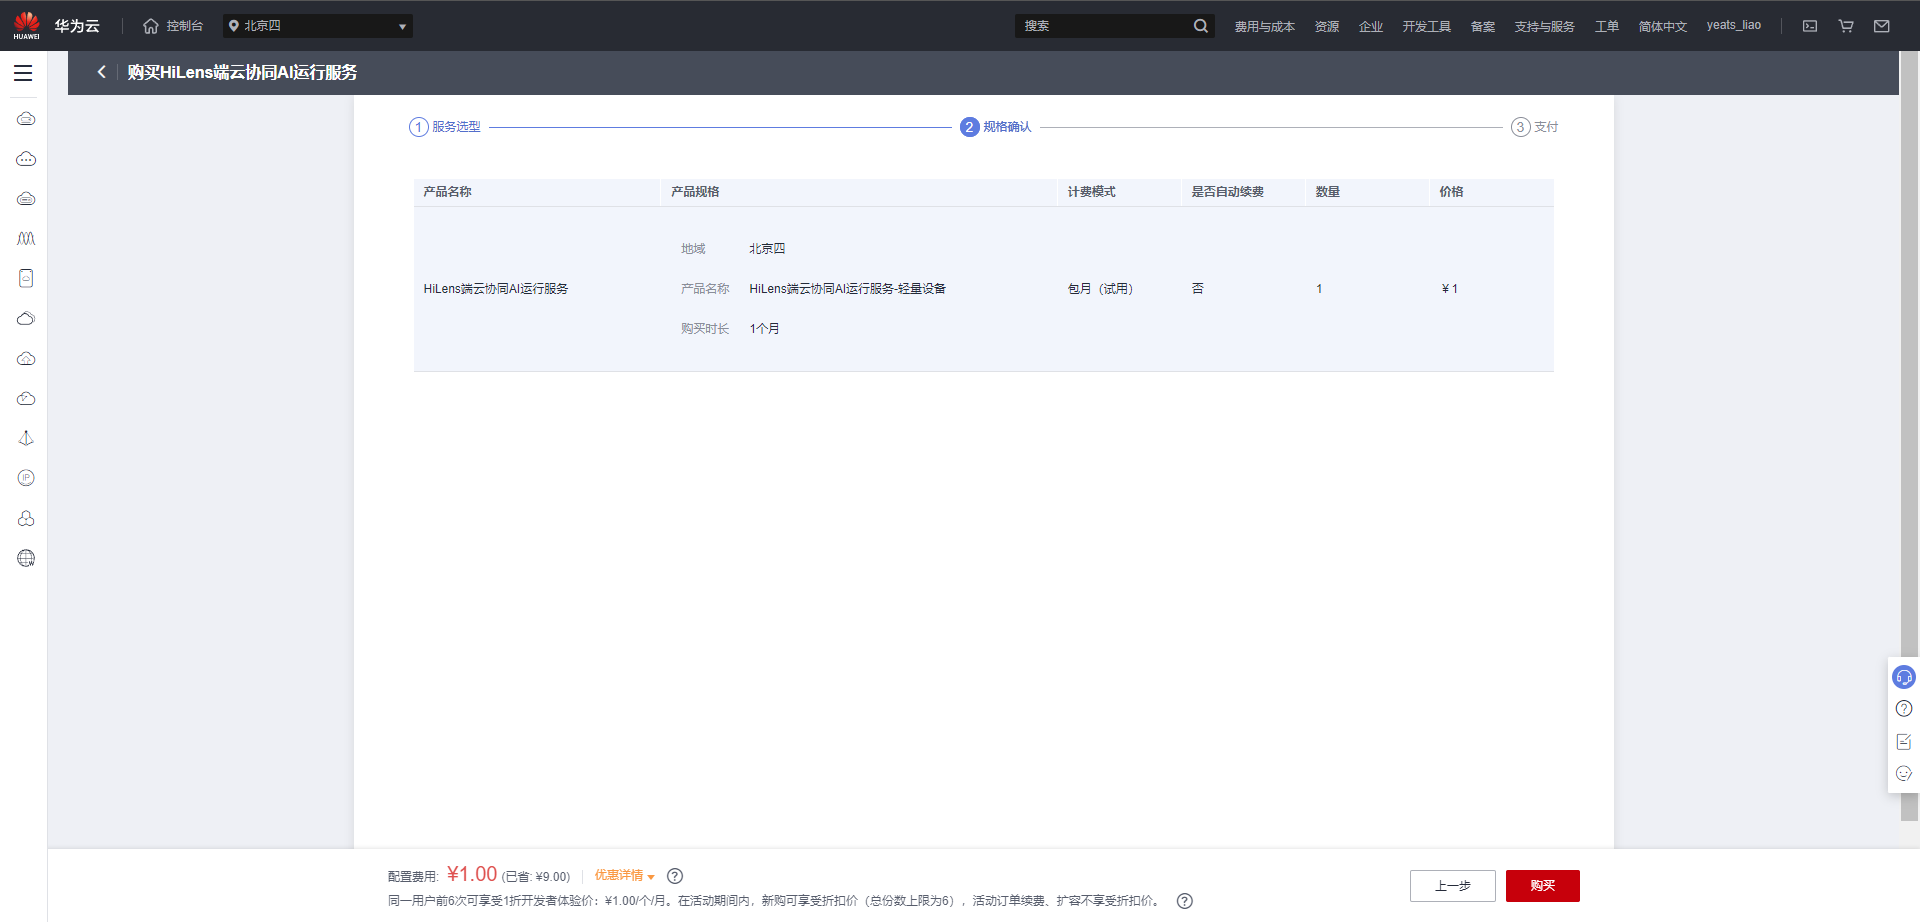Open the shopping cart icon
Screen dimensions: 1920x922
click(1846, 26)
